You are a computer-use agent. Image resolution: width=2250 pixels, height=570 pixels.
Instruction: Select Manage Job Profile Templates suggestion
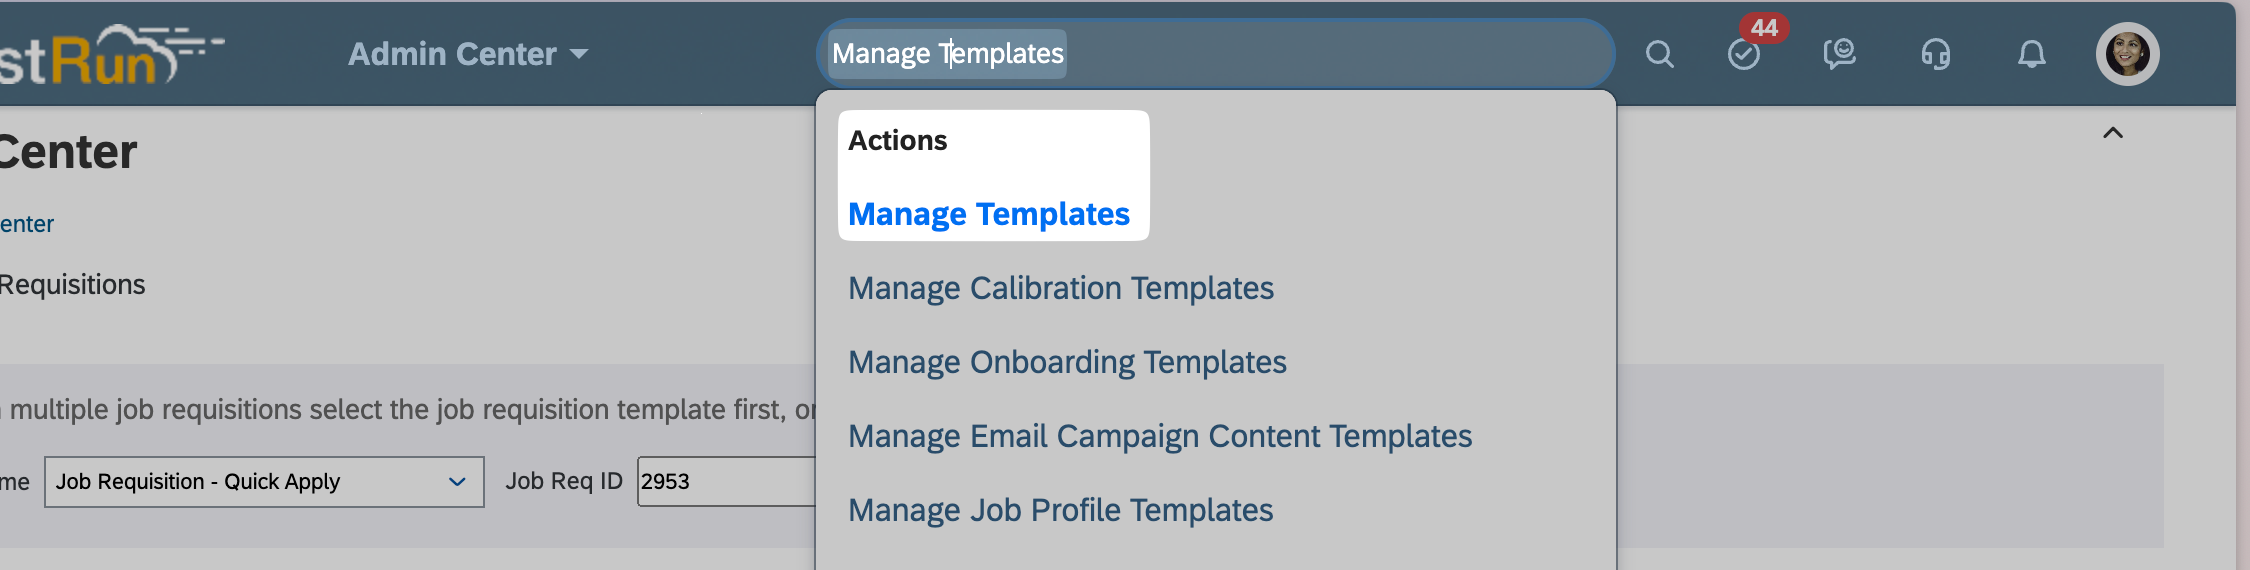point(1061,510)
